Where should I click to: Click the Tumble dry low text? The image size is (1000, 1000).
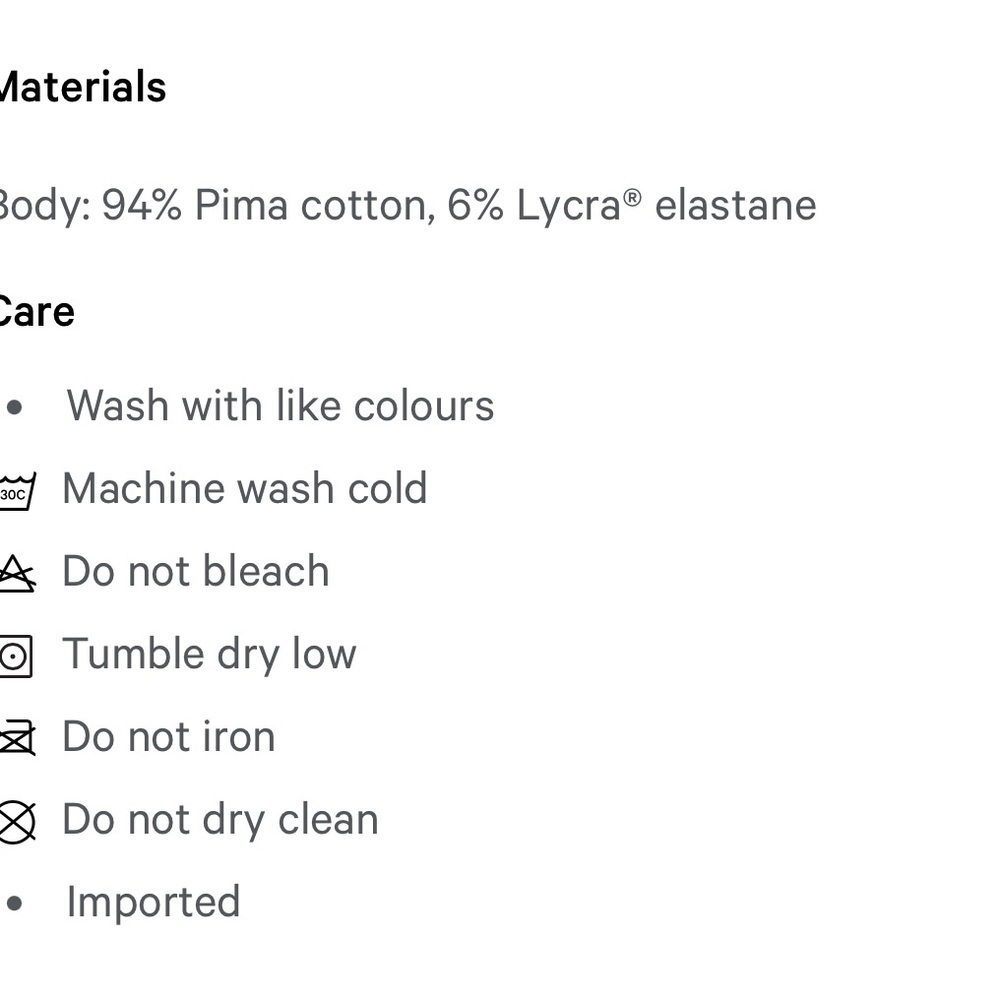click(x=209, y=655)
